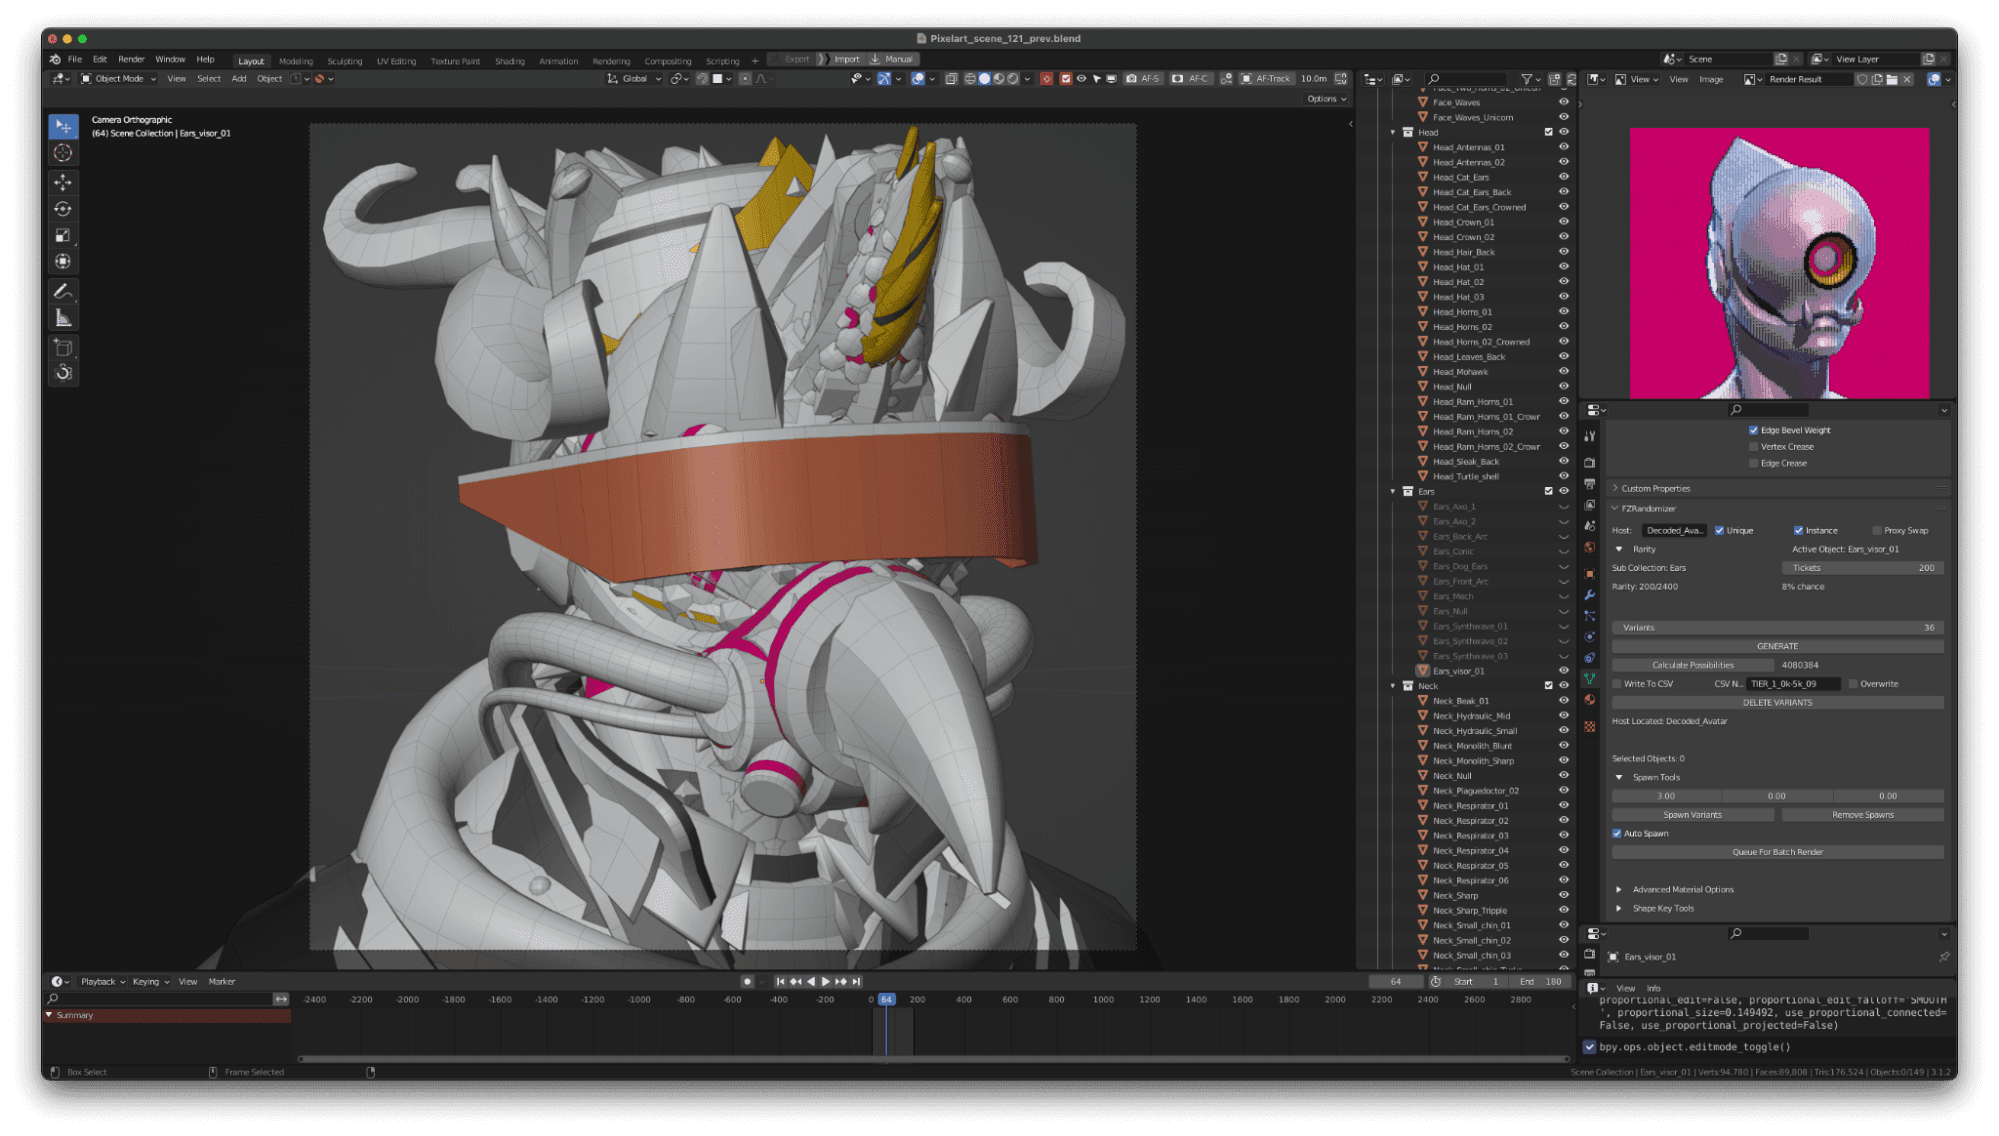This screenshot has height=1136, width=1999.
Task: Open the Modifiers wrench tab
Action: click(1590, 595)
